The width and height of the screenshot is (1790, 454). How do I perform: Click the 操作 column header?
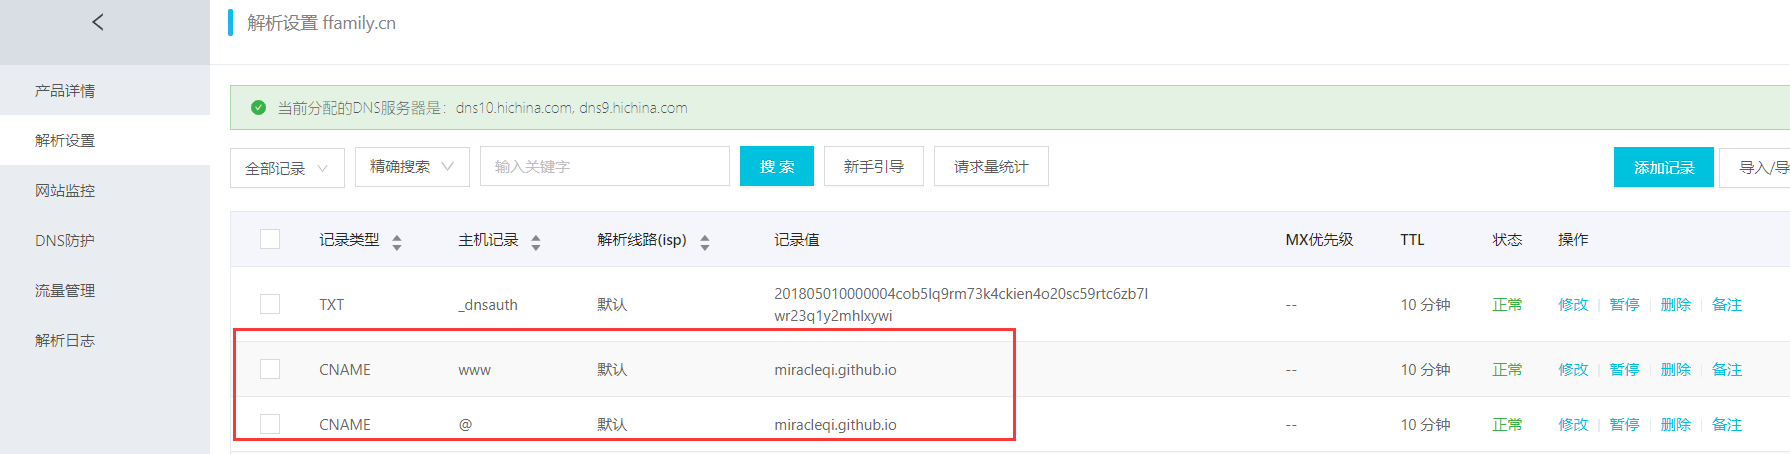pos(1573,240)
